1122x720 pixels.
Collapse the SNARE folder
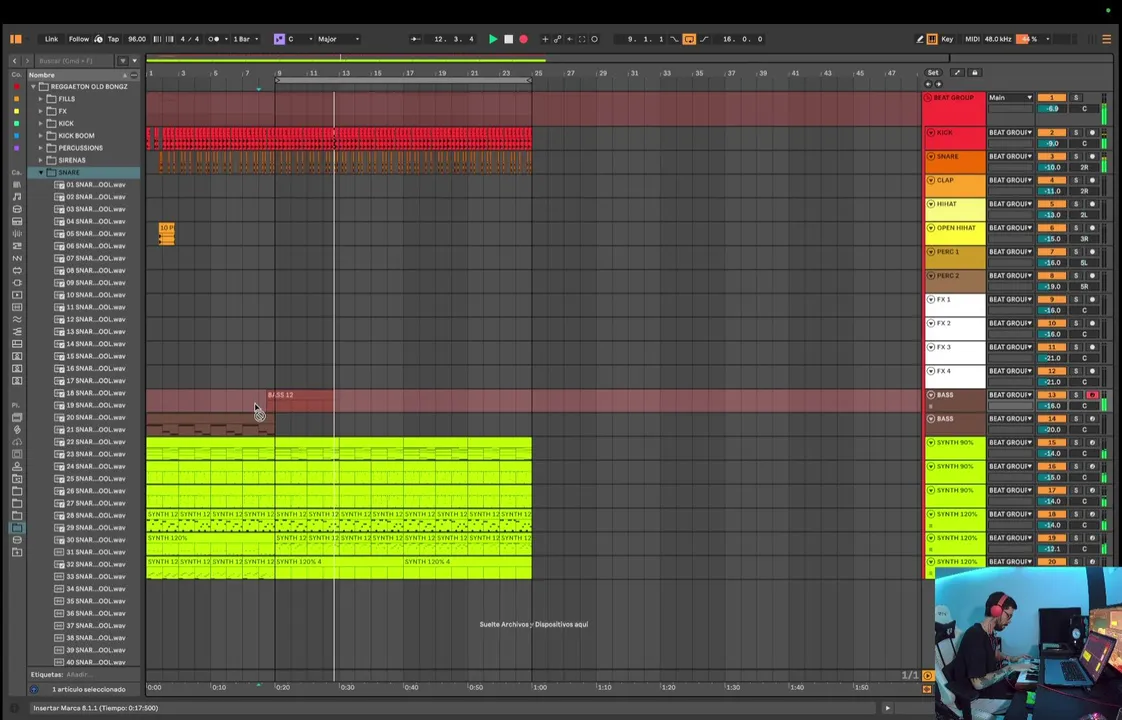pos(41,172)
